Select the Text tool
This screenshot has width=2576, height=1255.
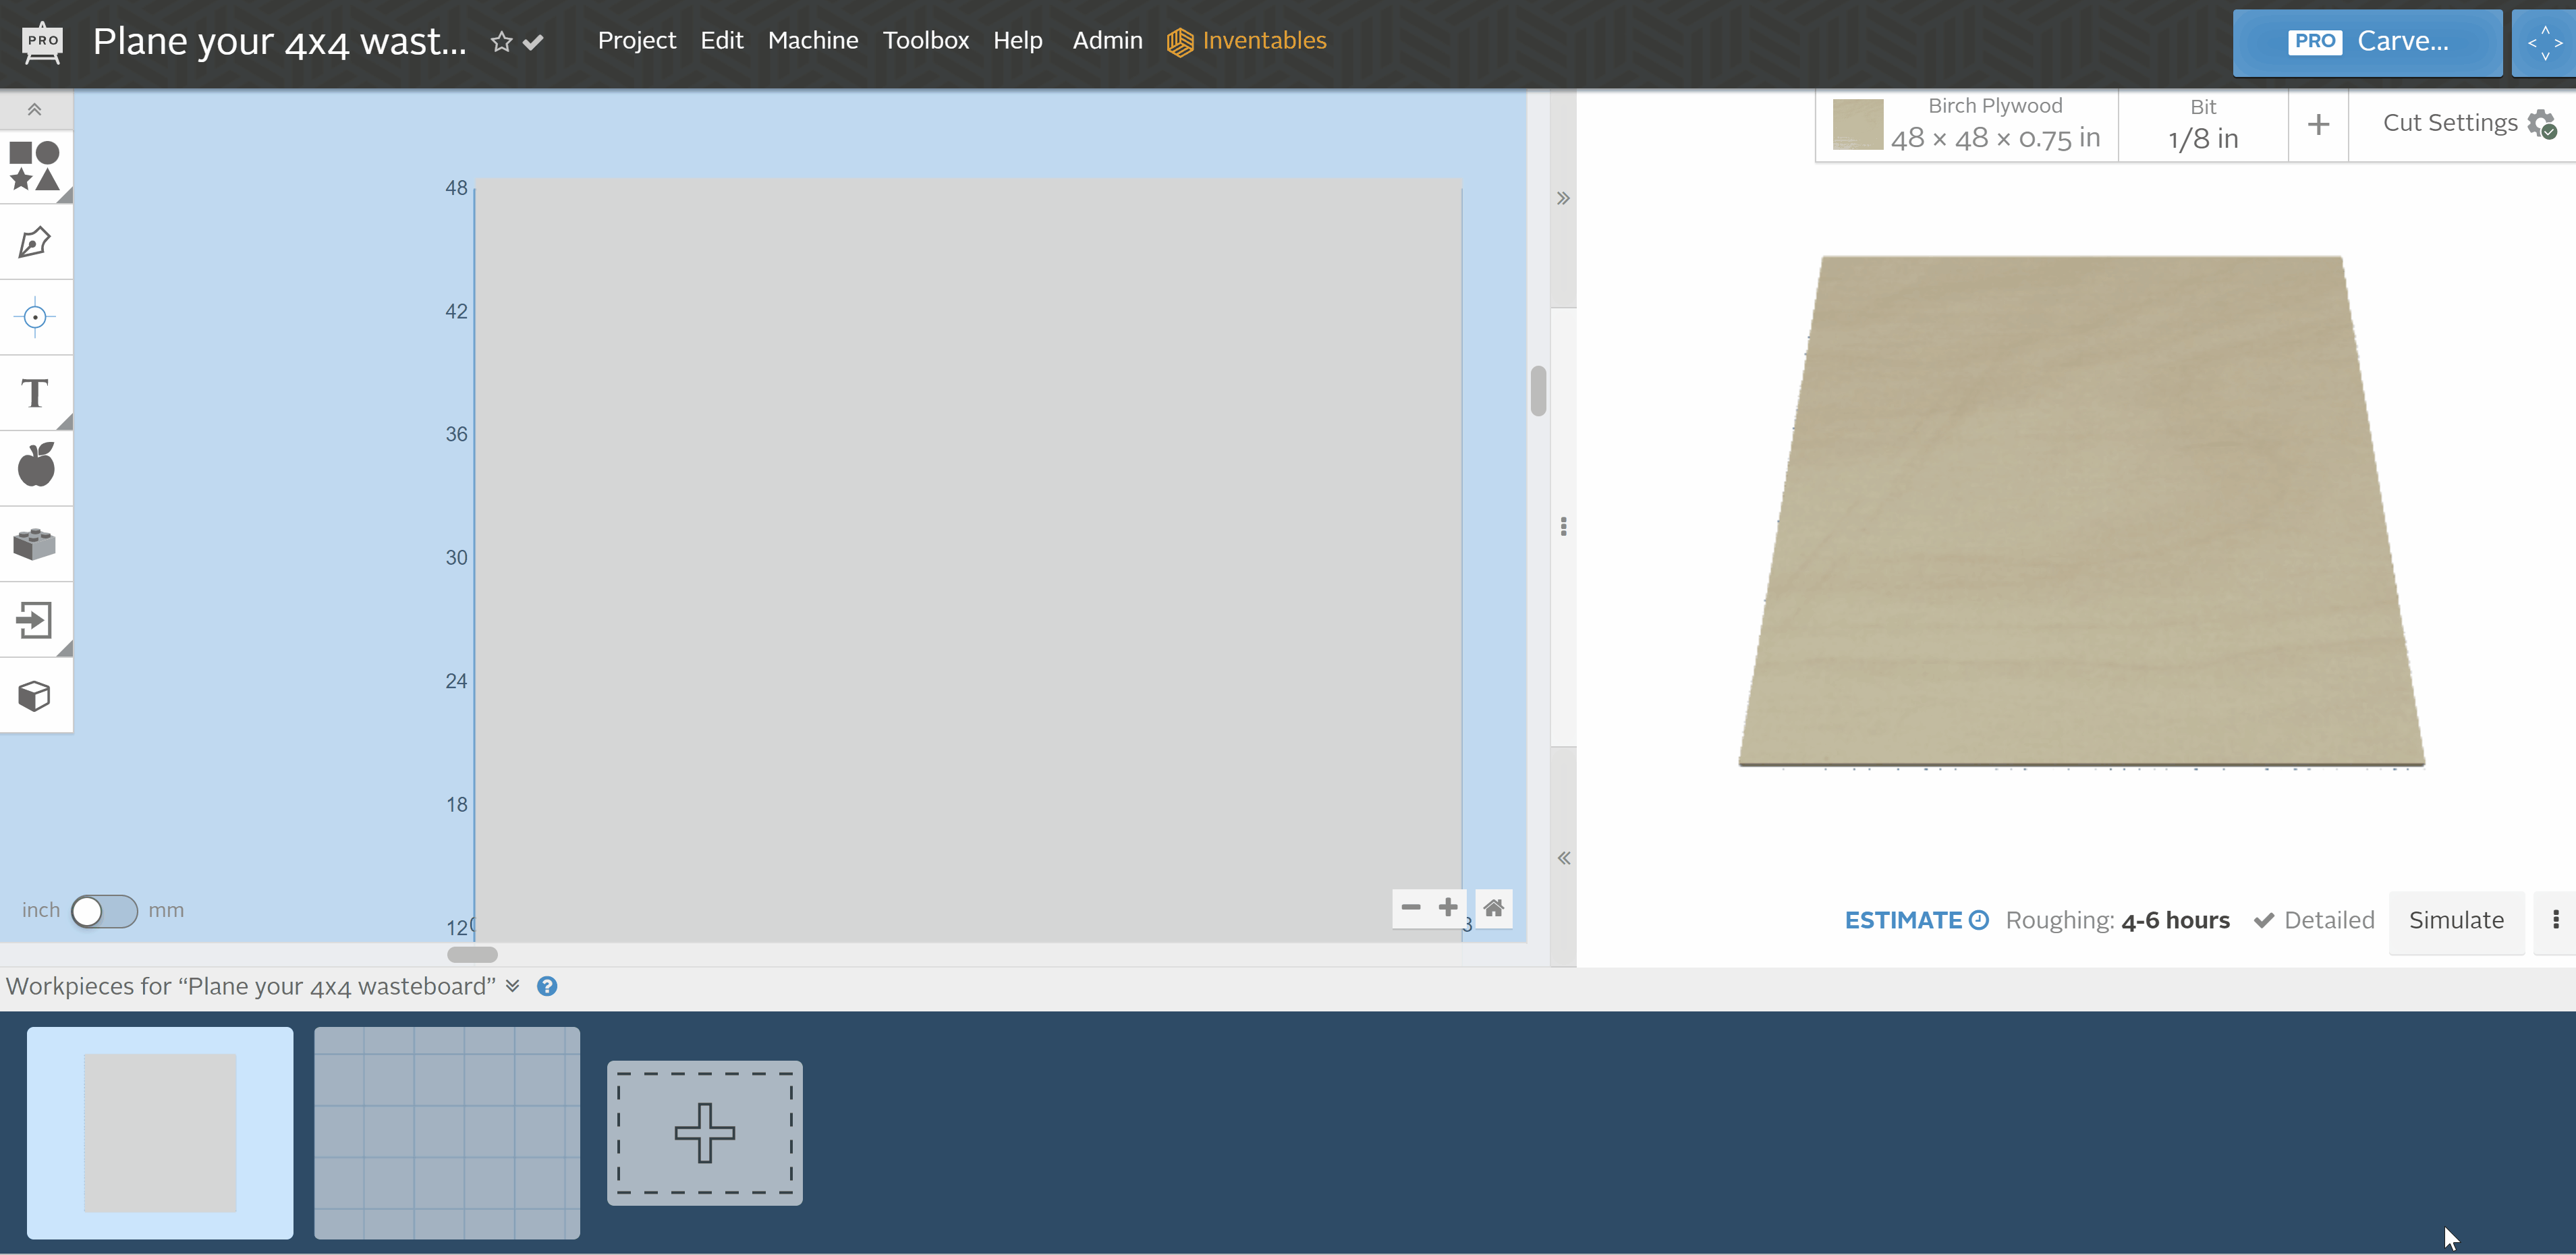pos(35,393)
